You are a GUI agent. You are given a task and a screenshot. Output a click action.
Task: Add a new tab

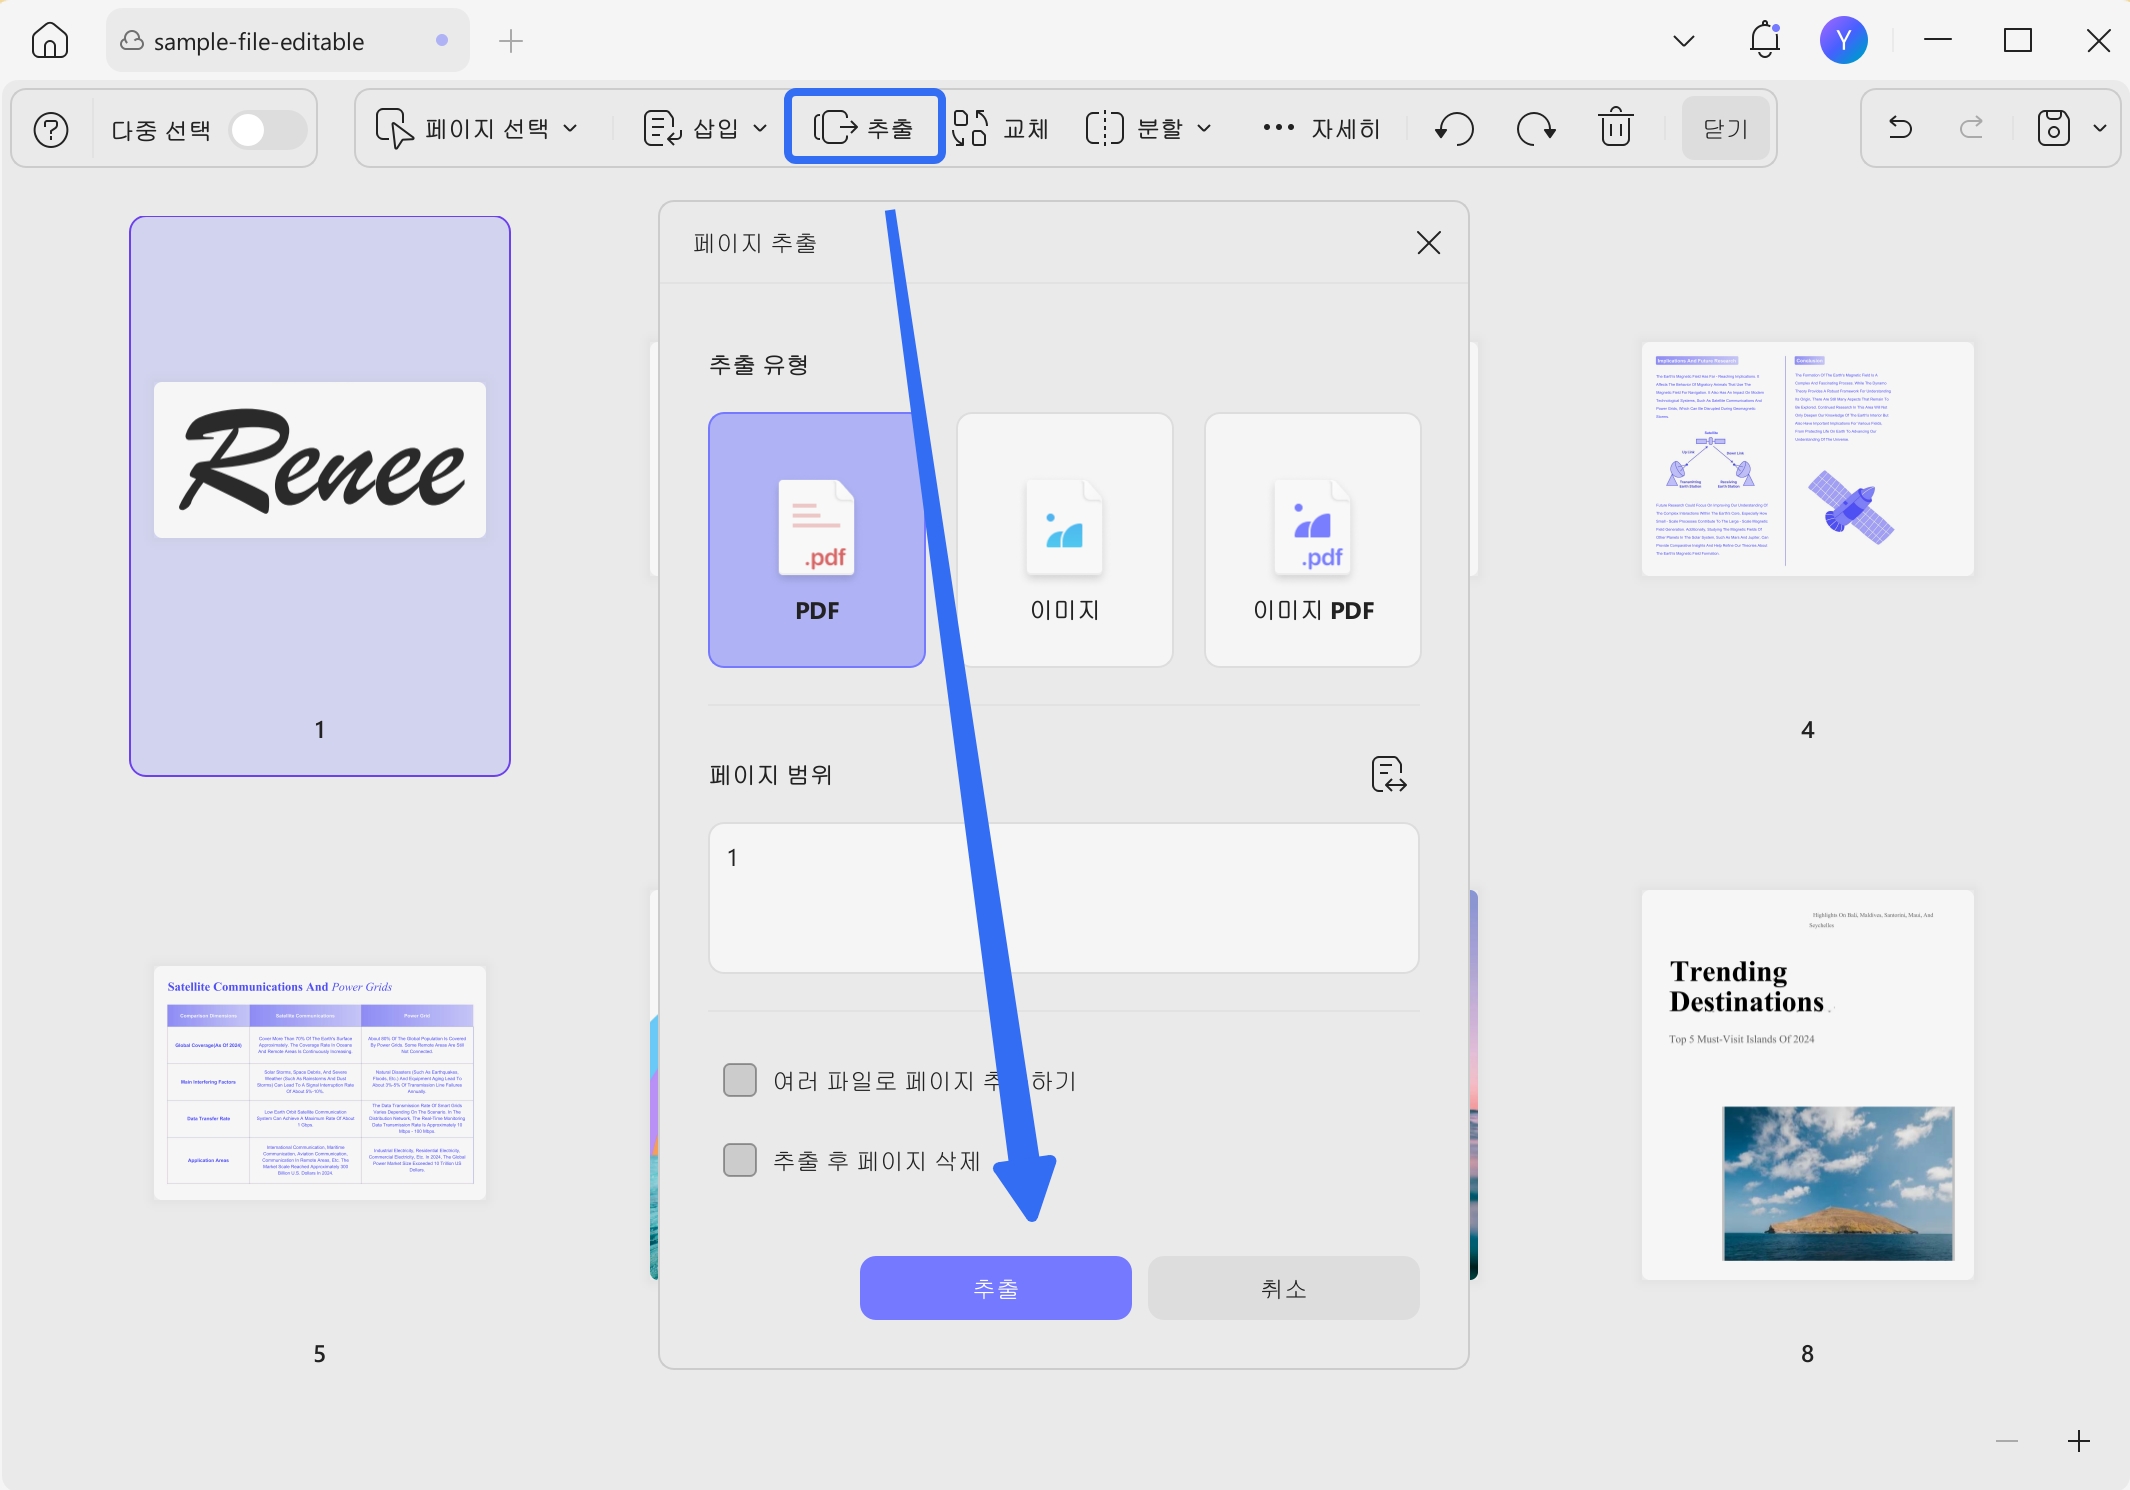click(x=511, y=41)
